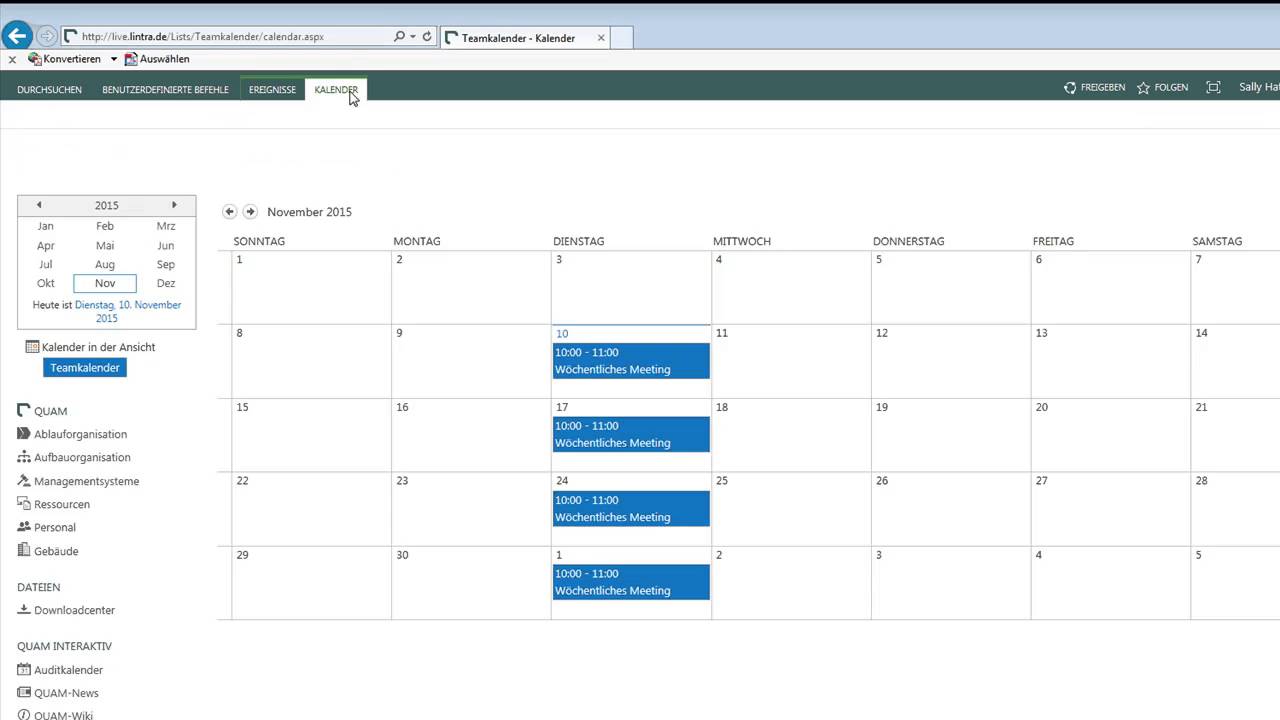1280x720 pixels.
Task: Show previous month with calendar arrow
Action: coord(229,212)
